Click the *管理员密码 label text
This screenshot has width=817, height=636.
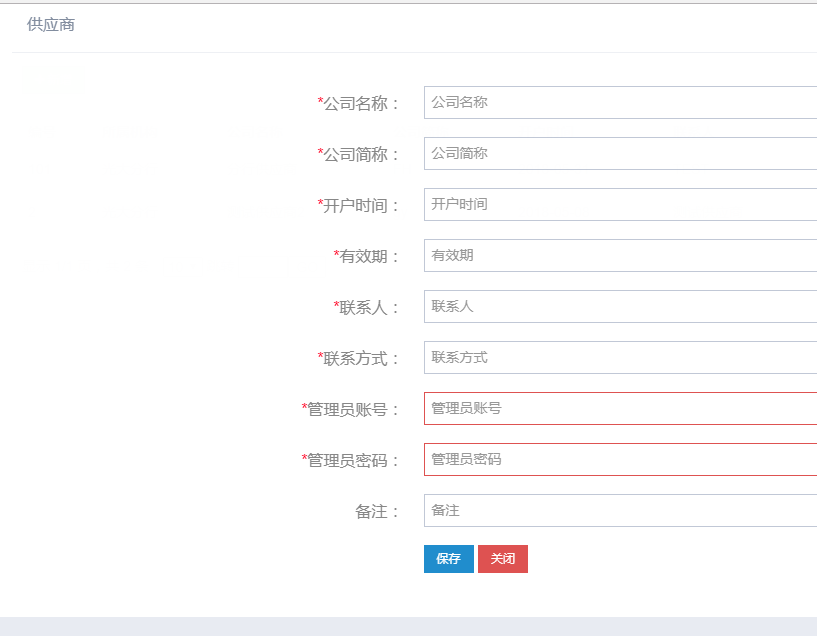coord(350,460)
